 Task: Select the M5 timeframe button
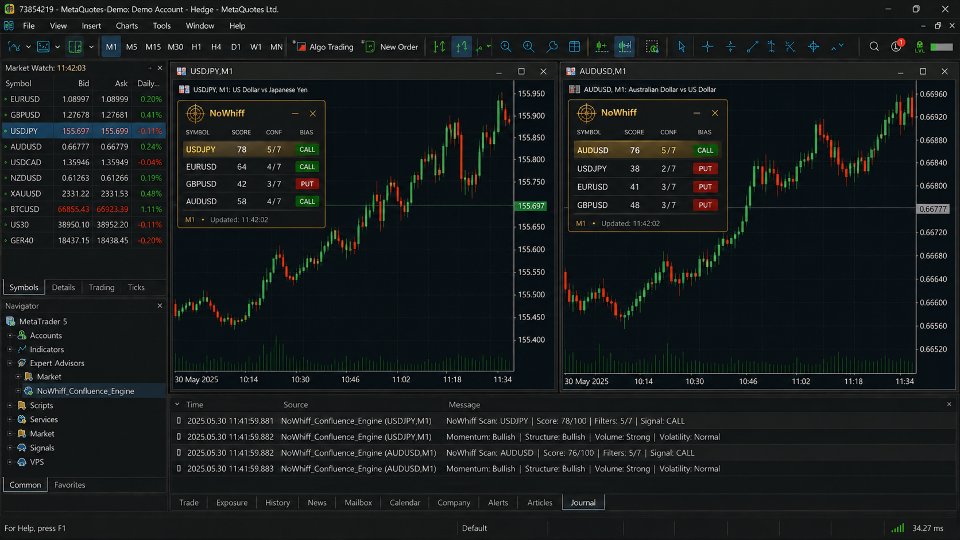point(131,47)
